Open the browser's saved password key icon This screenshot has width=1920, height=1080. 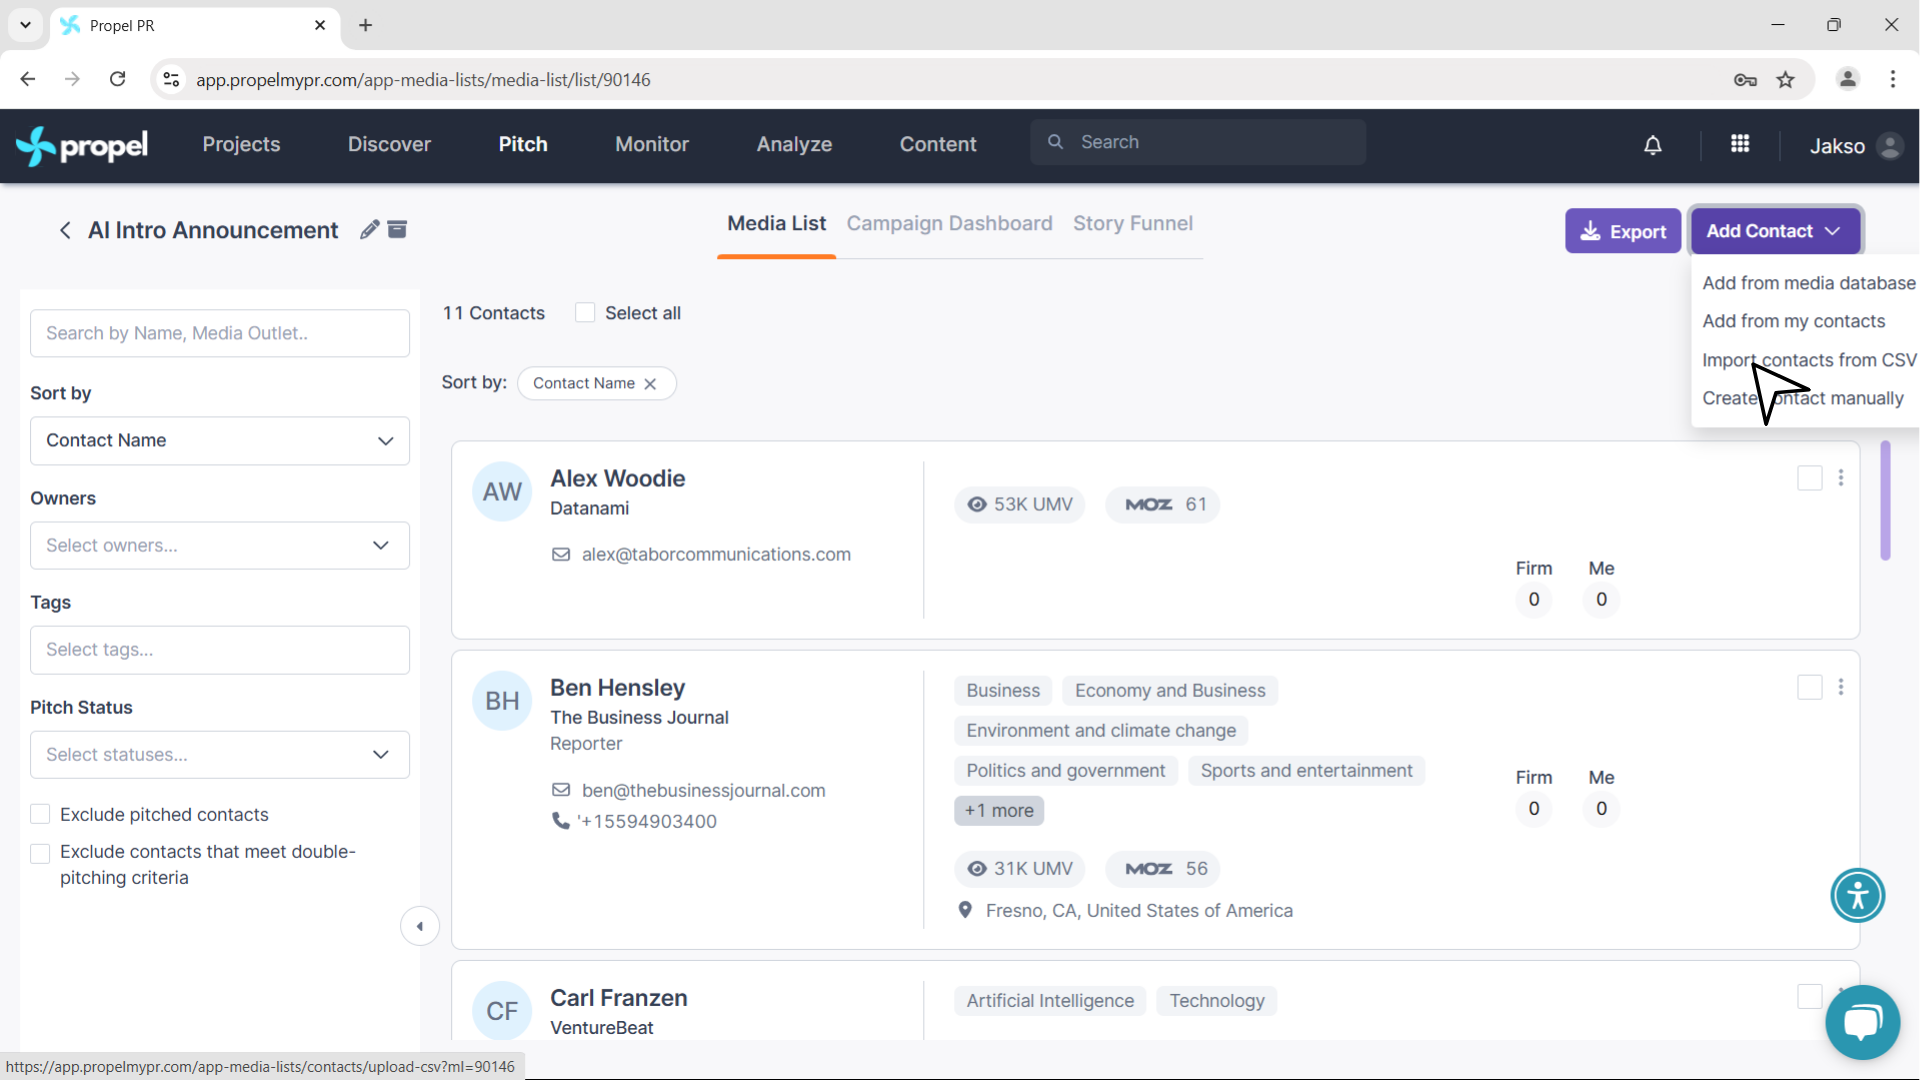1745,80
